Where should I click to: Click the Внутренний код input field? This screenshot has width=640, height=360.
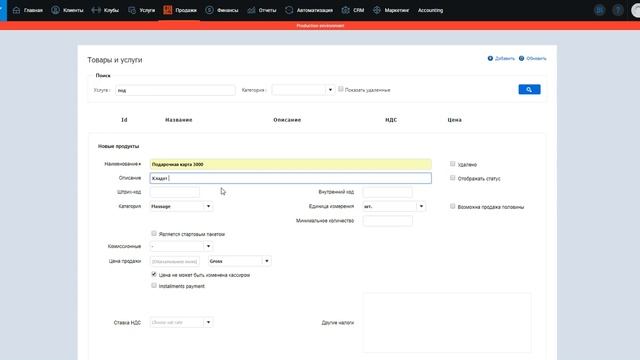coord(387,192)
